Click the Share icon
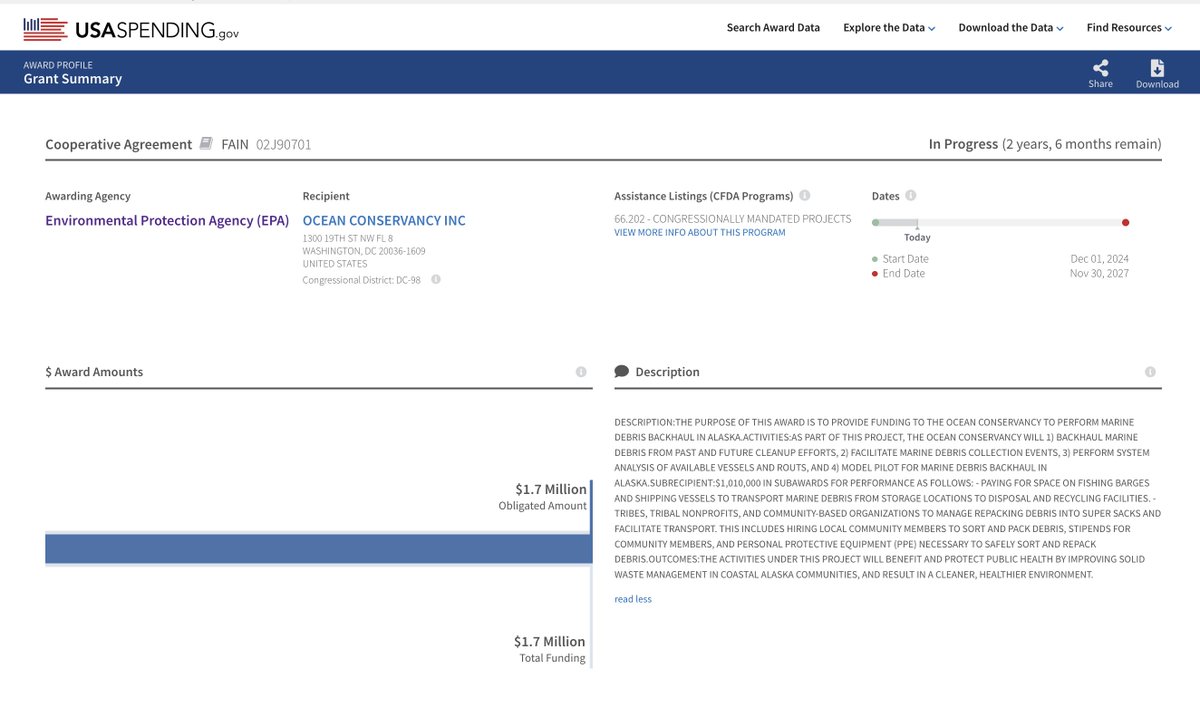1200x717 pixels. (1100, 68)
